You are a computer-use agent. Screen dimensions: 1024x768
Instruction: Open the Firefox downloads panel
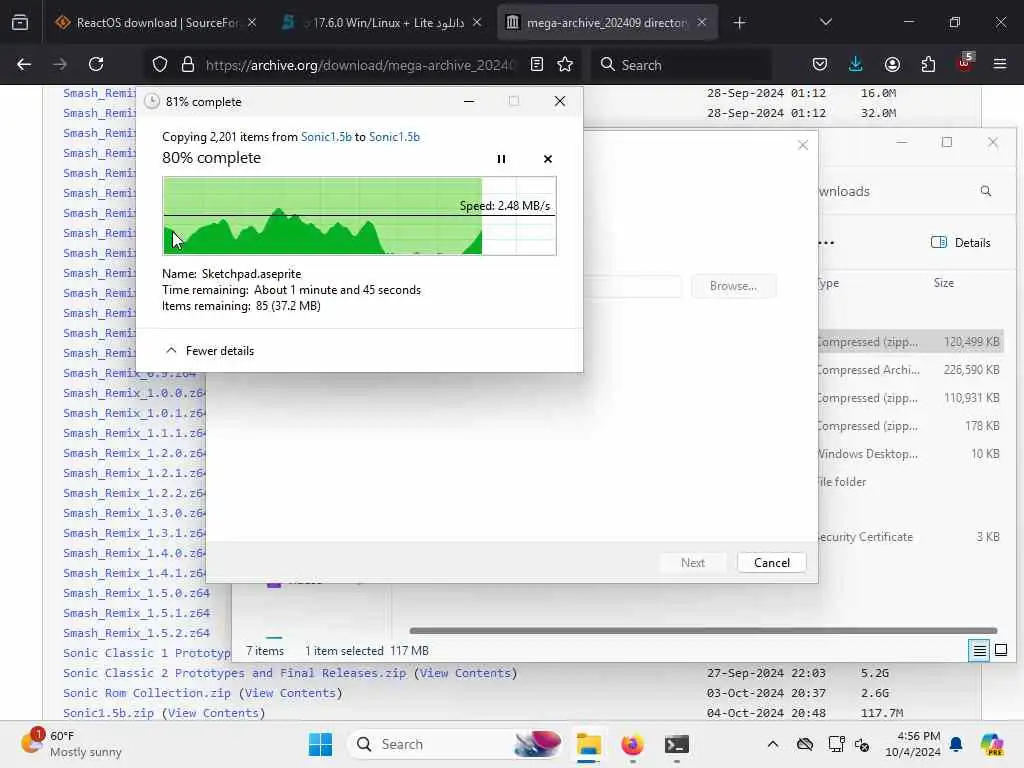pyautogui.click(x=856, y=64)
